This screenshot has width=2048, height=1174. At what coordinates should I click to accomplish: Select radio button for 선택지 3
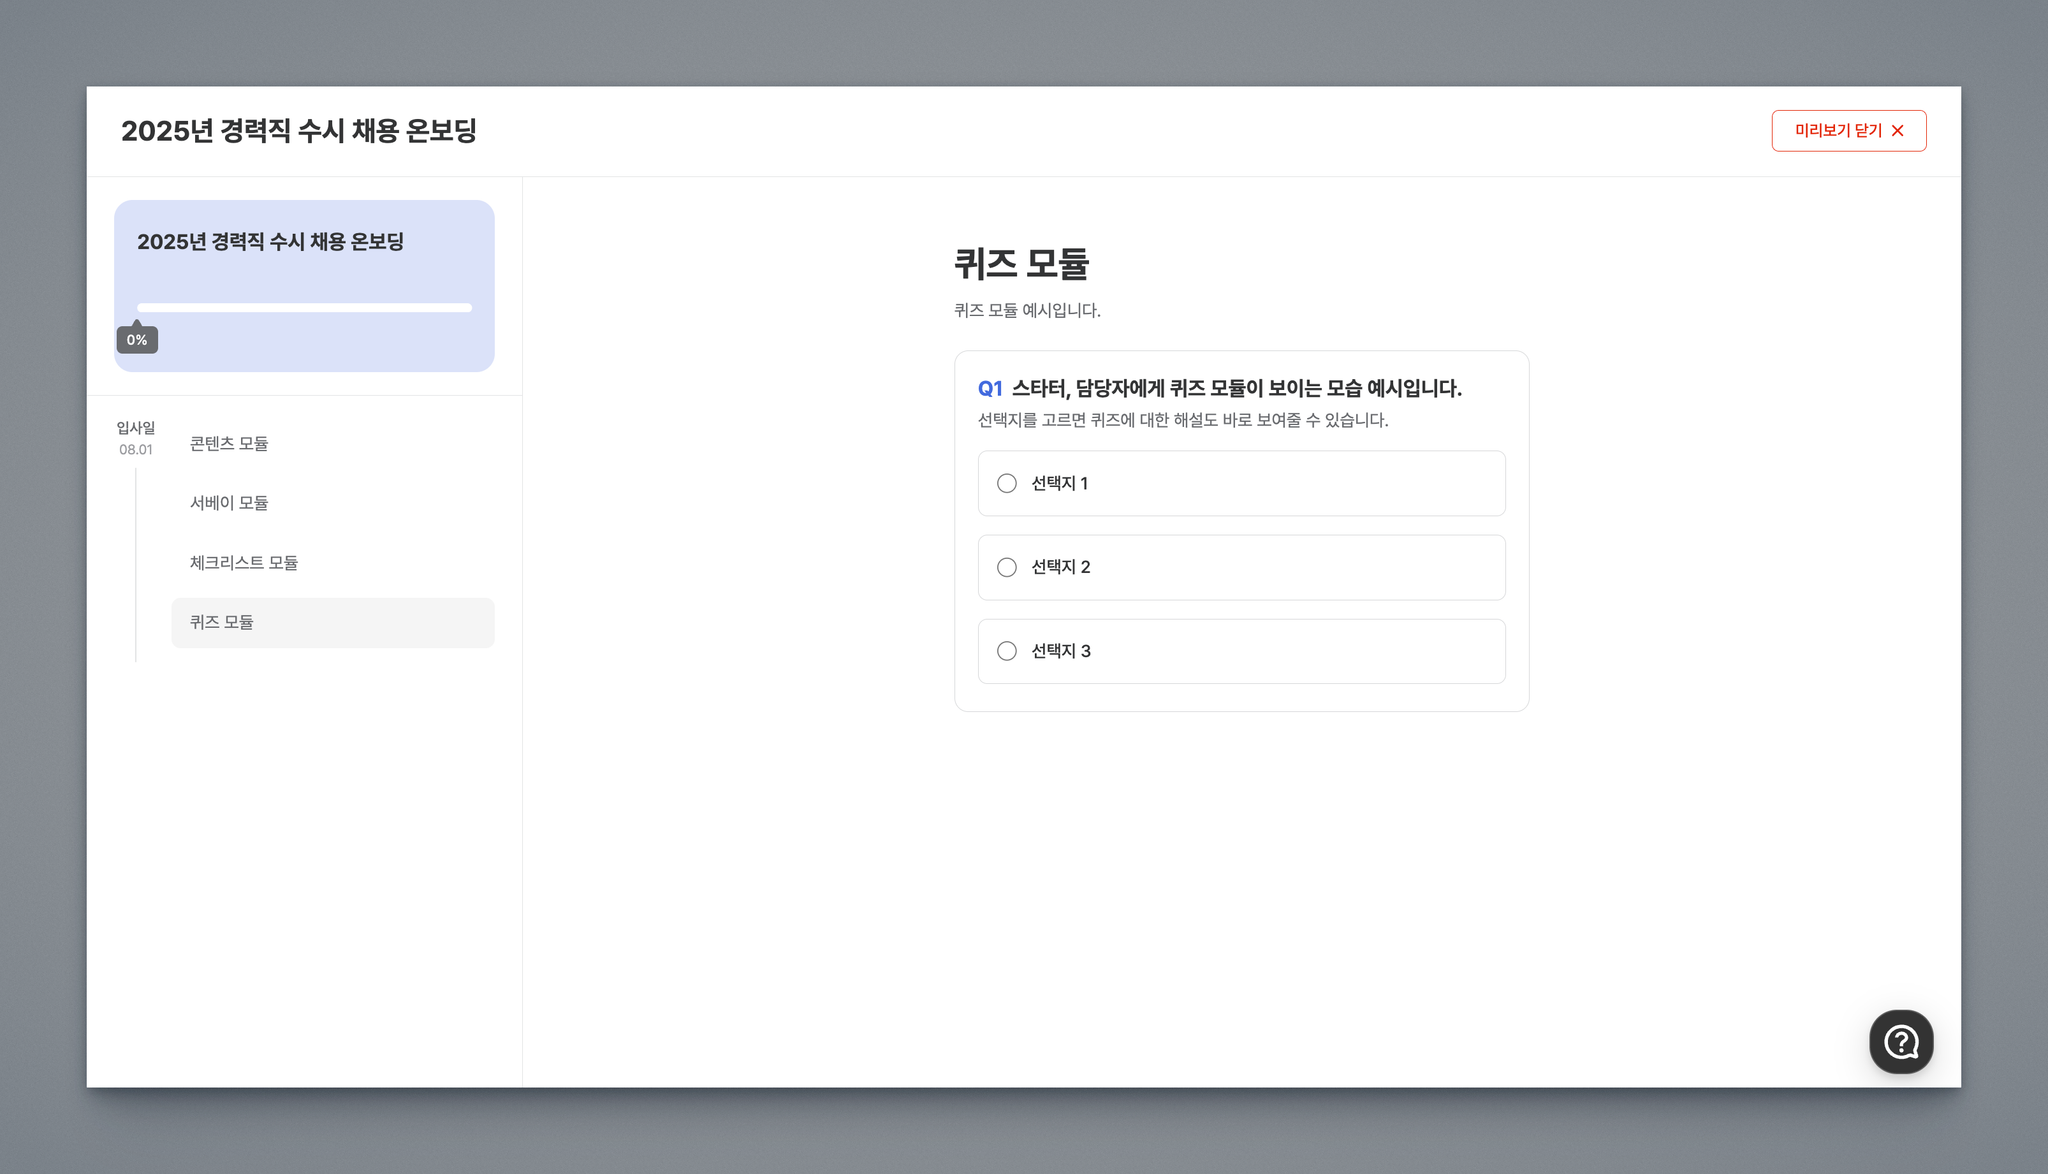(x=1007, y=651)
